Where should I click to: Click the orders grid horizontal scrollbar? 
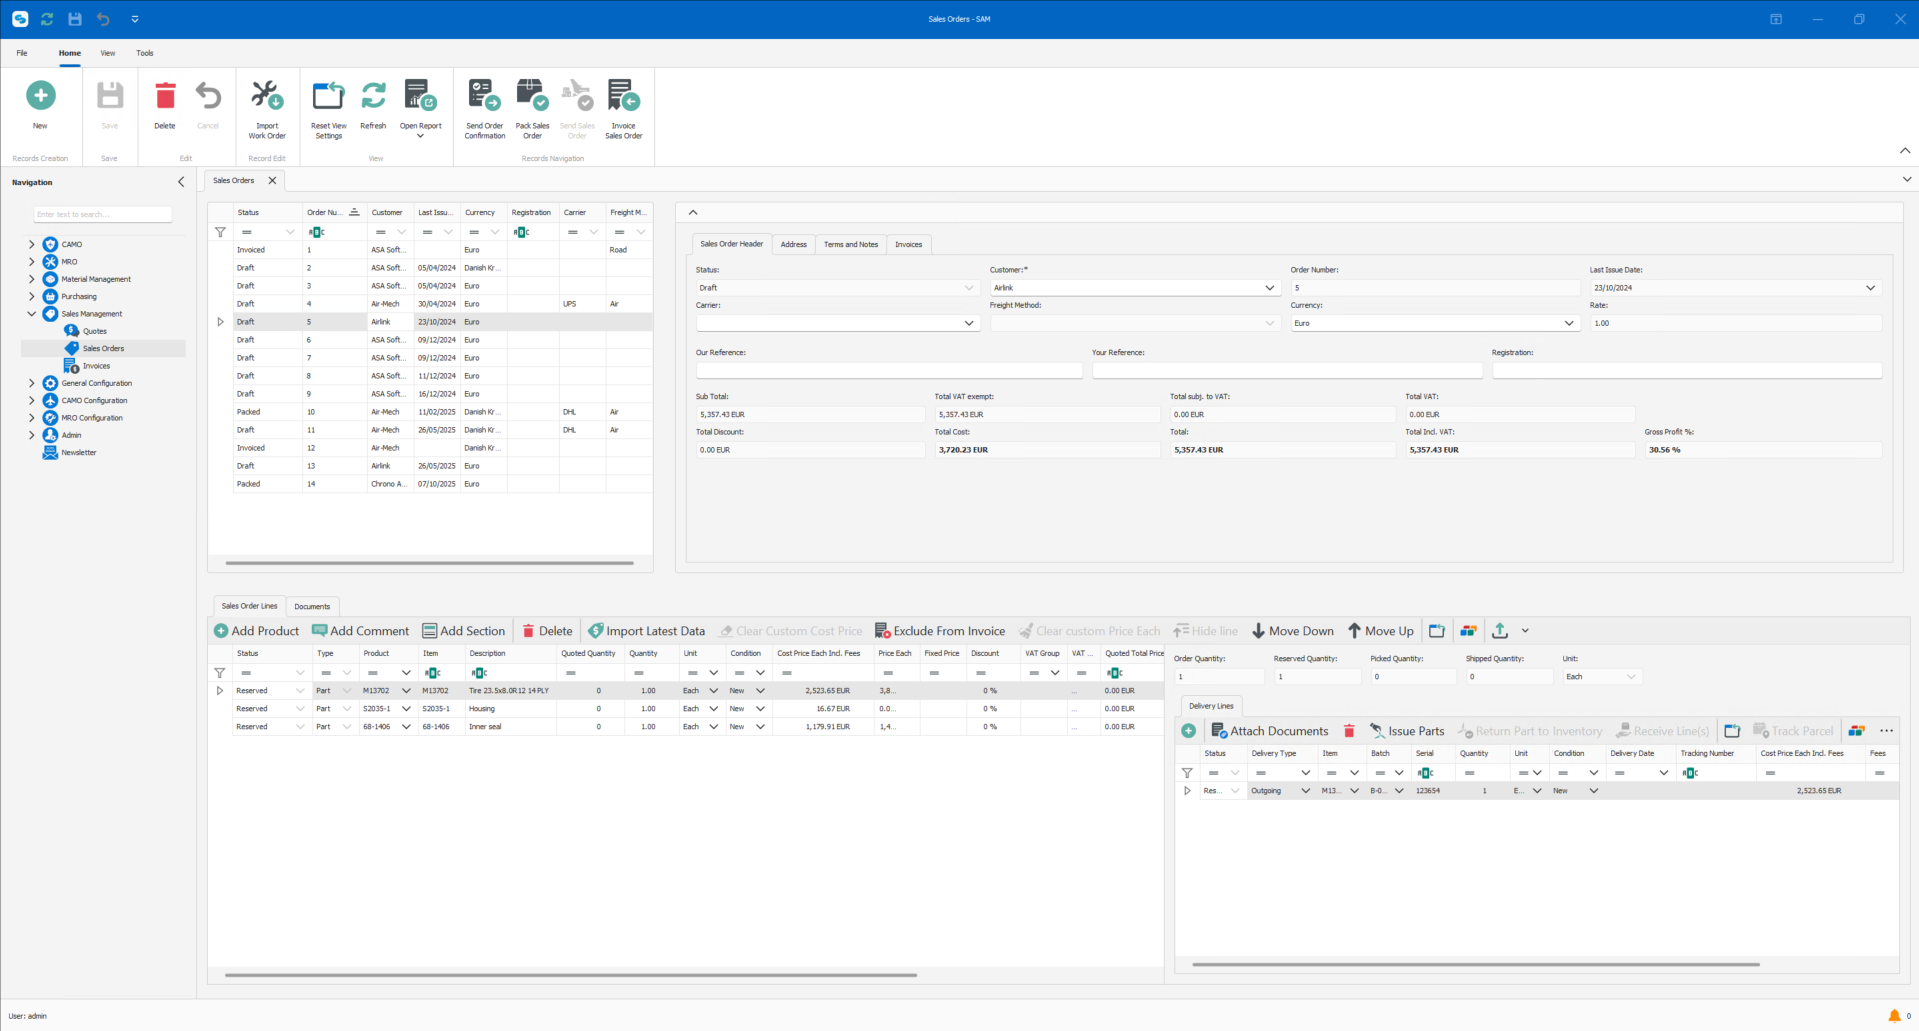pos(430,563)
